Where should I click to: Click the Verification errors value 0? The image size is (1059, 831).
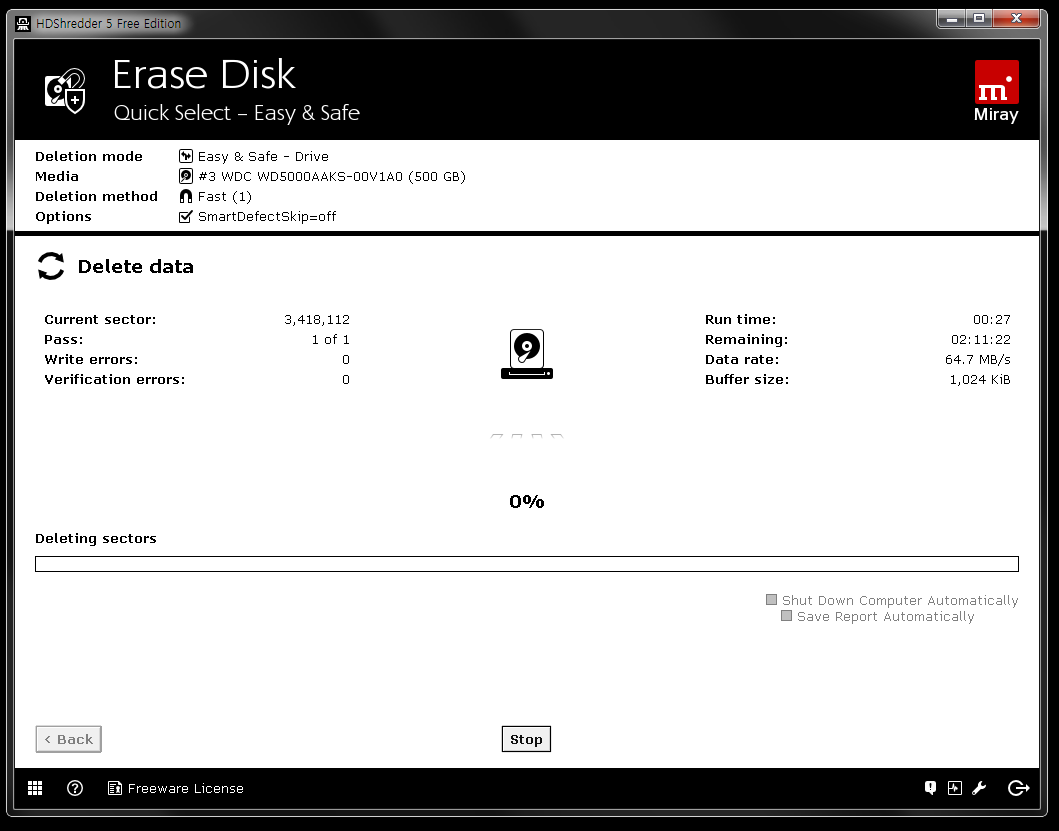pyautogui.click(x=346, y=380)
